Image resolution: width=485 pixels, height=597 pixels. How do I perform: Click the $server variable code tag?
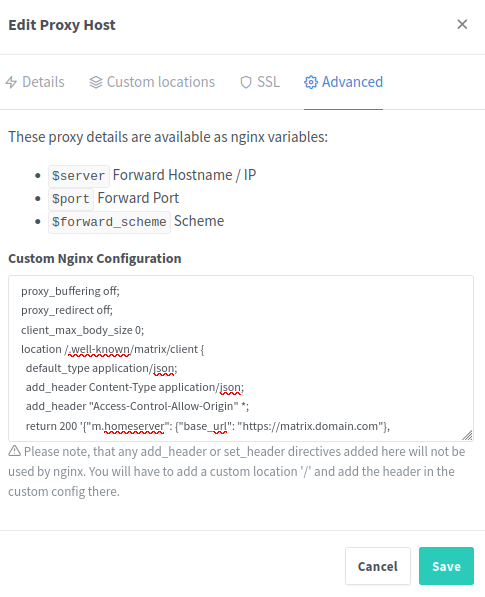click(x=79, y=176)
